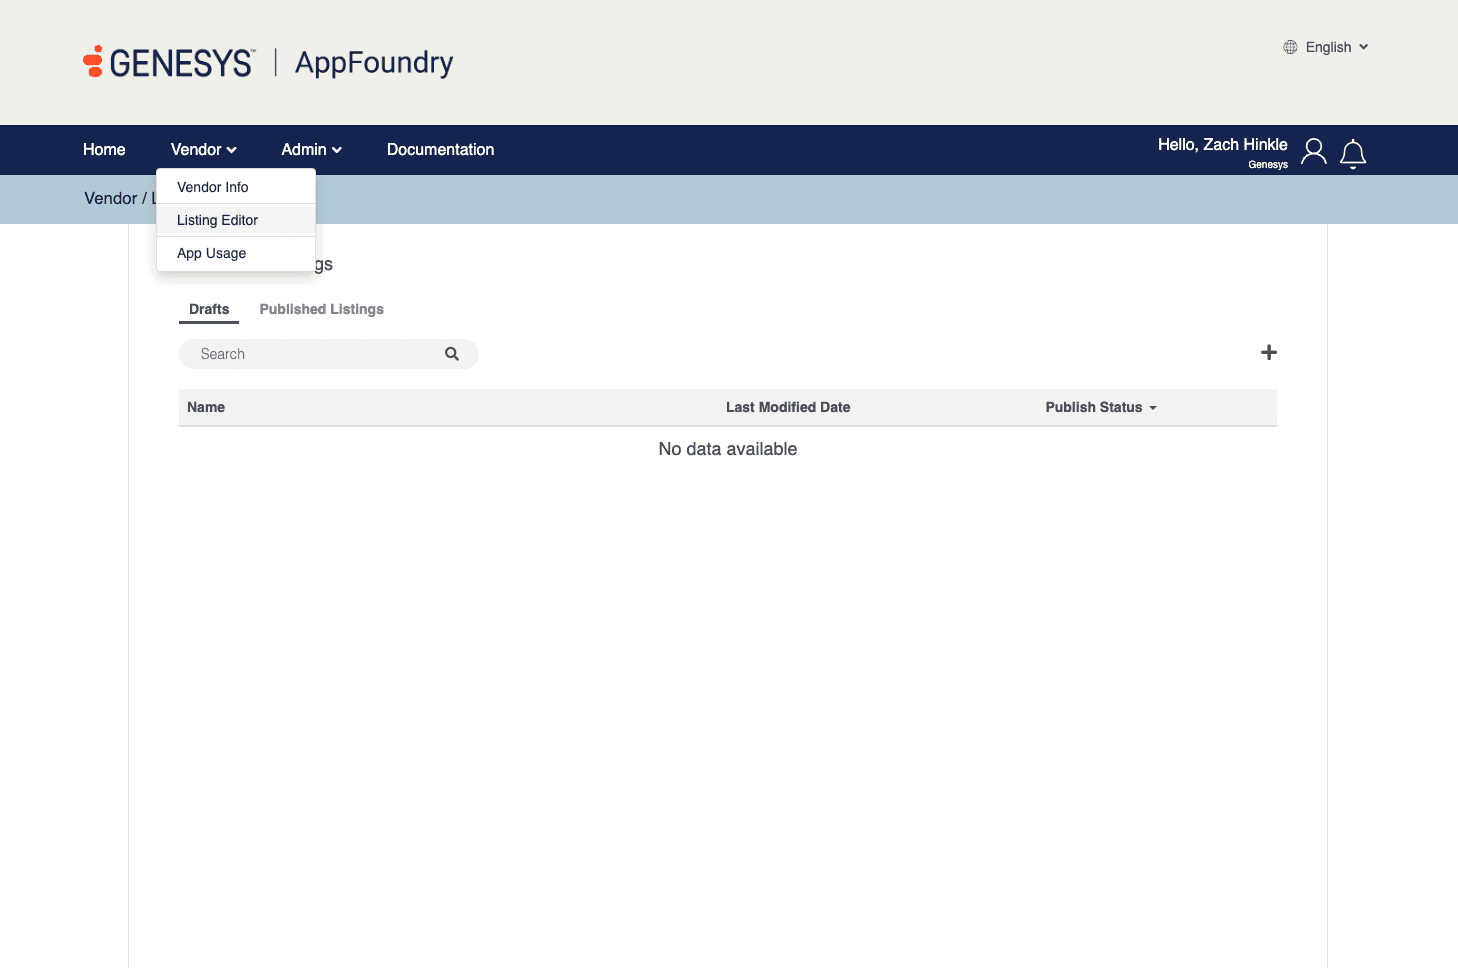Viewport: 1458px width, 968px height.
Task: Select the Drafts tab
Action: [x=209, y=310]
